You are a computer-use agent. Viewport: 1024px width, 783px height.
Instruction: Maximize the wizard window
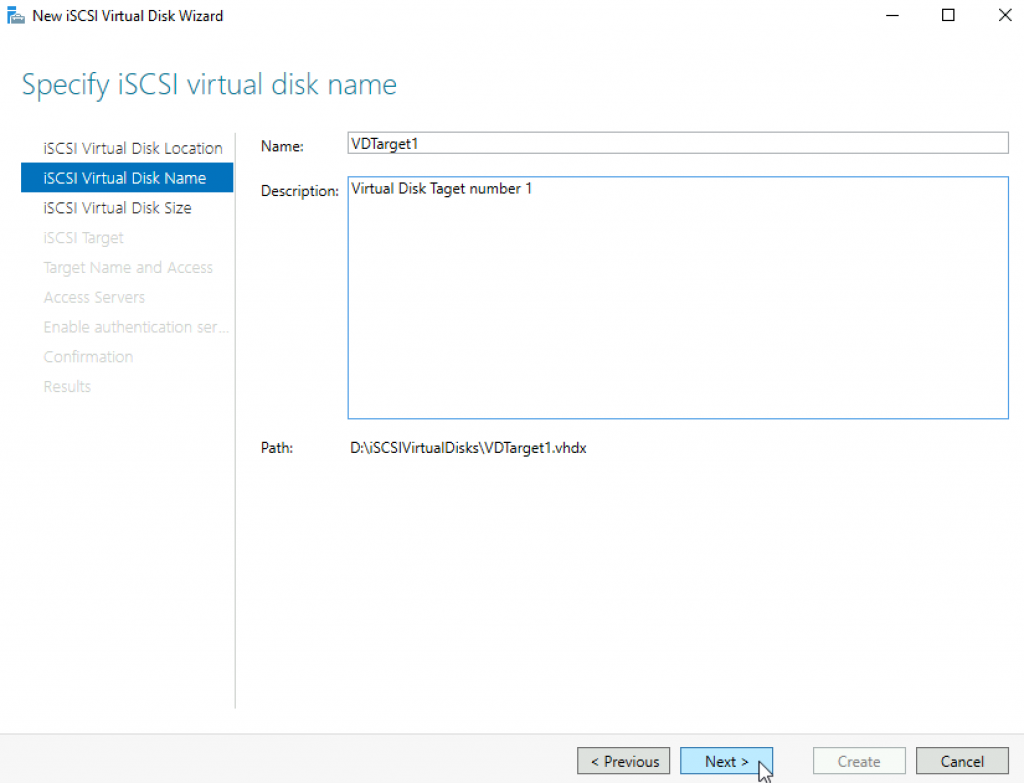(x=948, y=15)
